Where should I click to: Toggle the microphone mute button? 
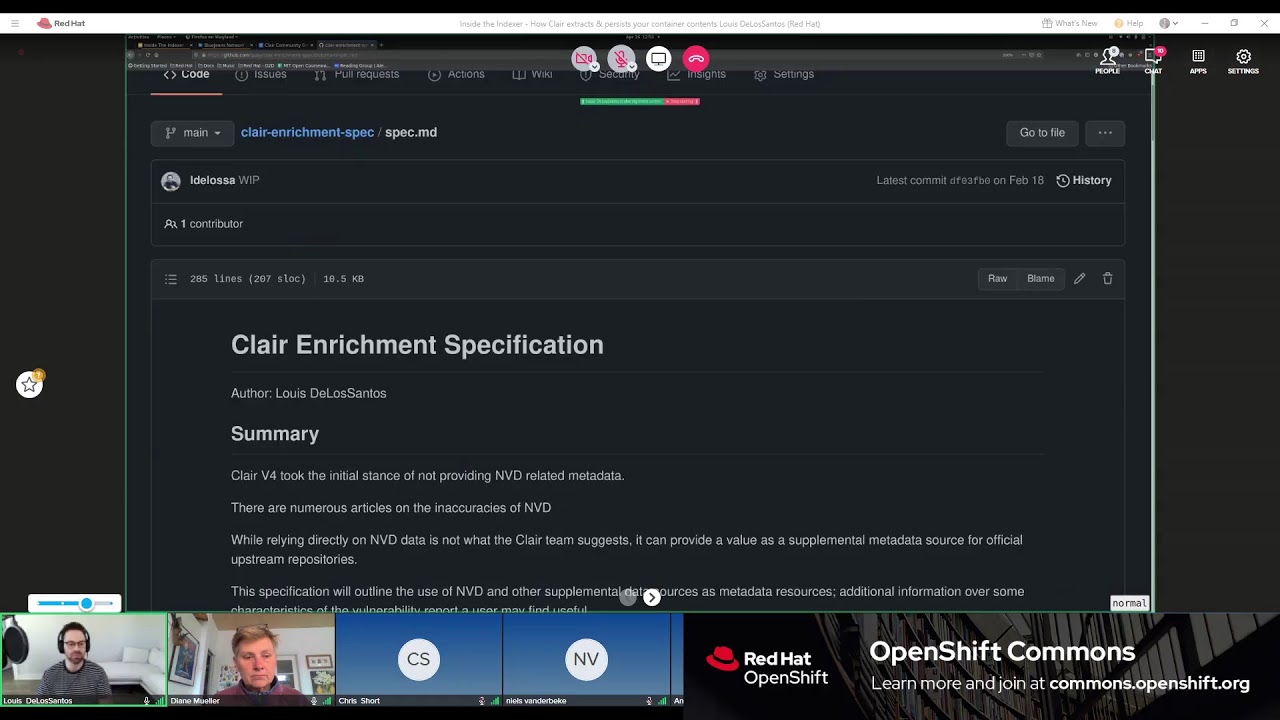[621, 59]
